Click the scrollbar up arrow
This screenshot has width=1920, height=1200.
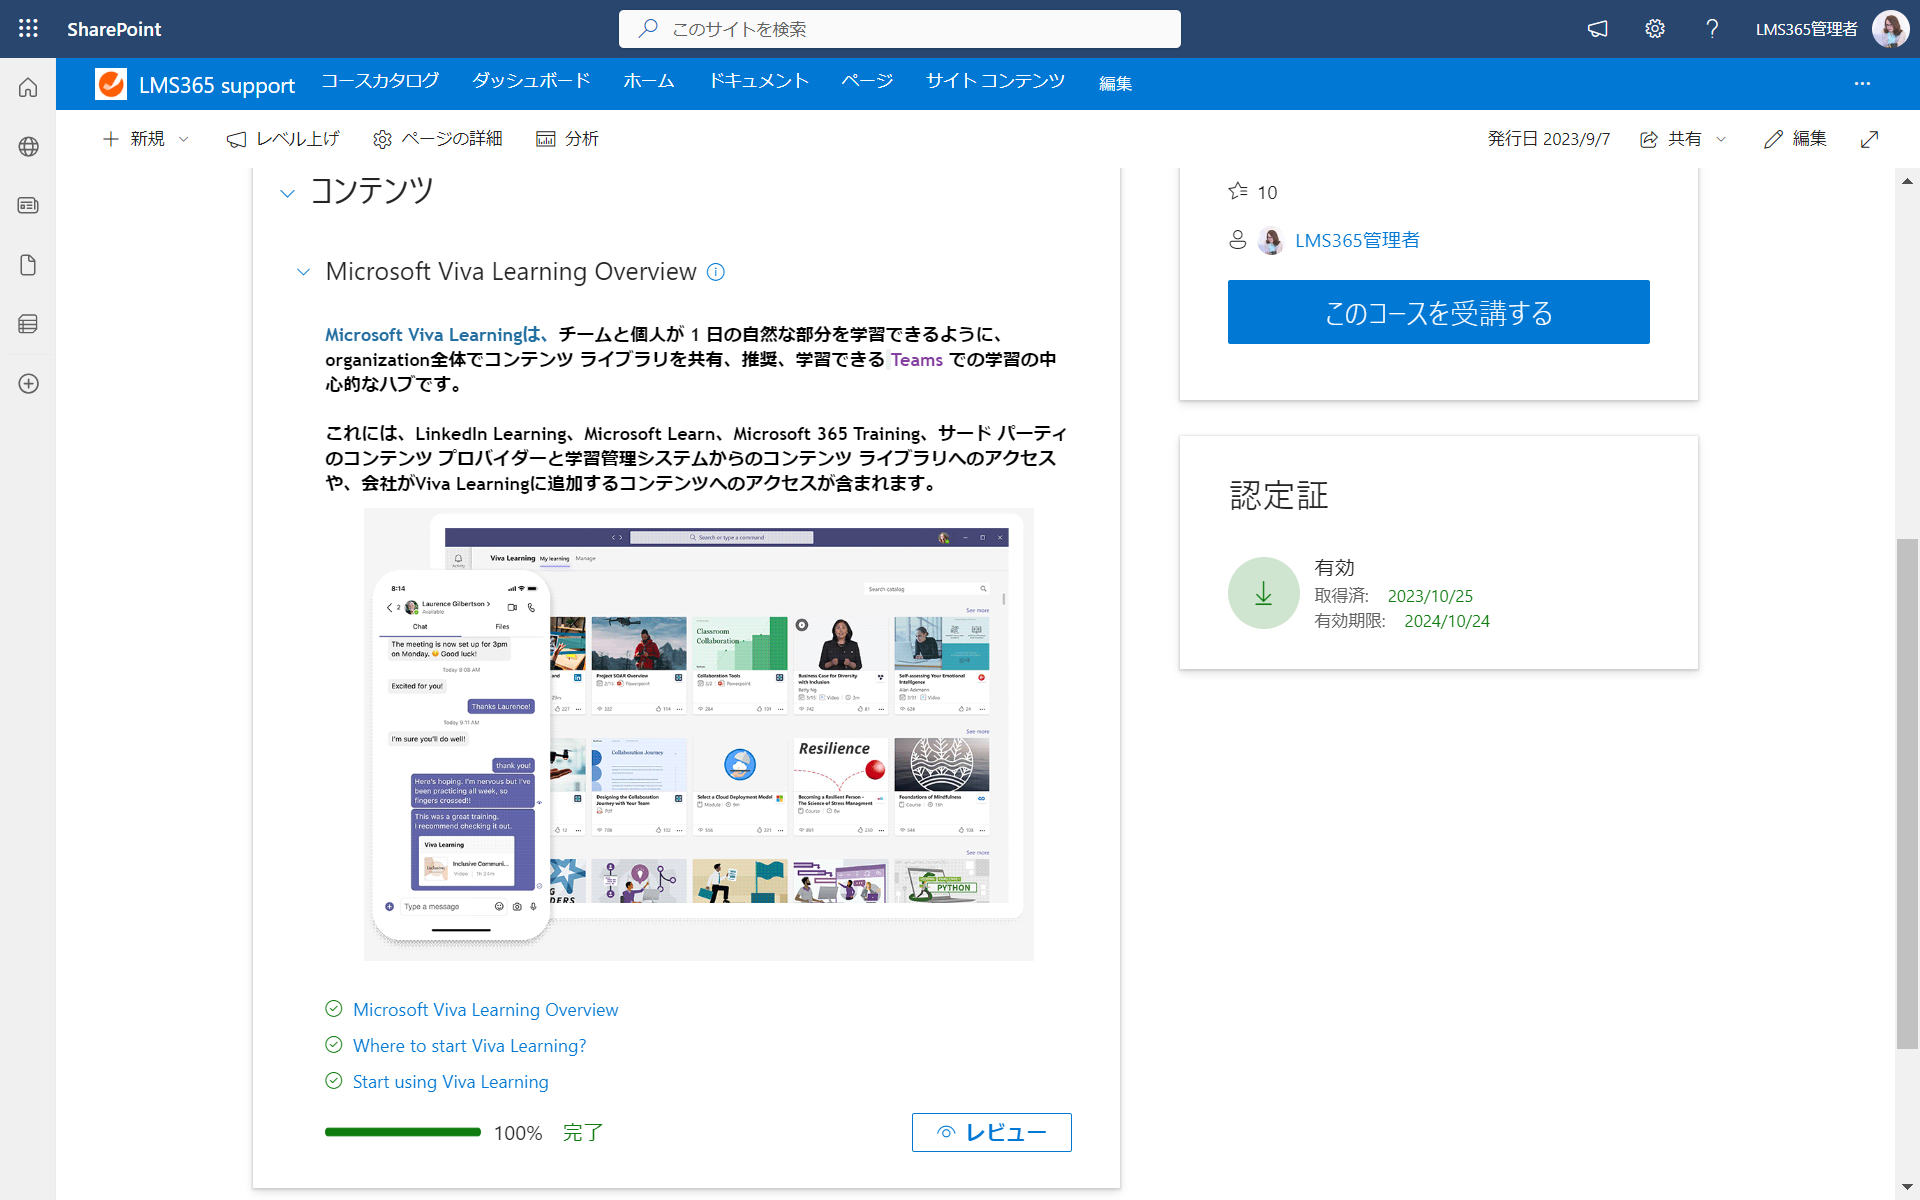pyautogui.click(x=1907, y=181)
